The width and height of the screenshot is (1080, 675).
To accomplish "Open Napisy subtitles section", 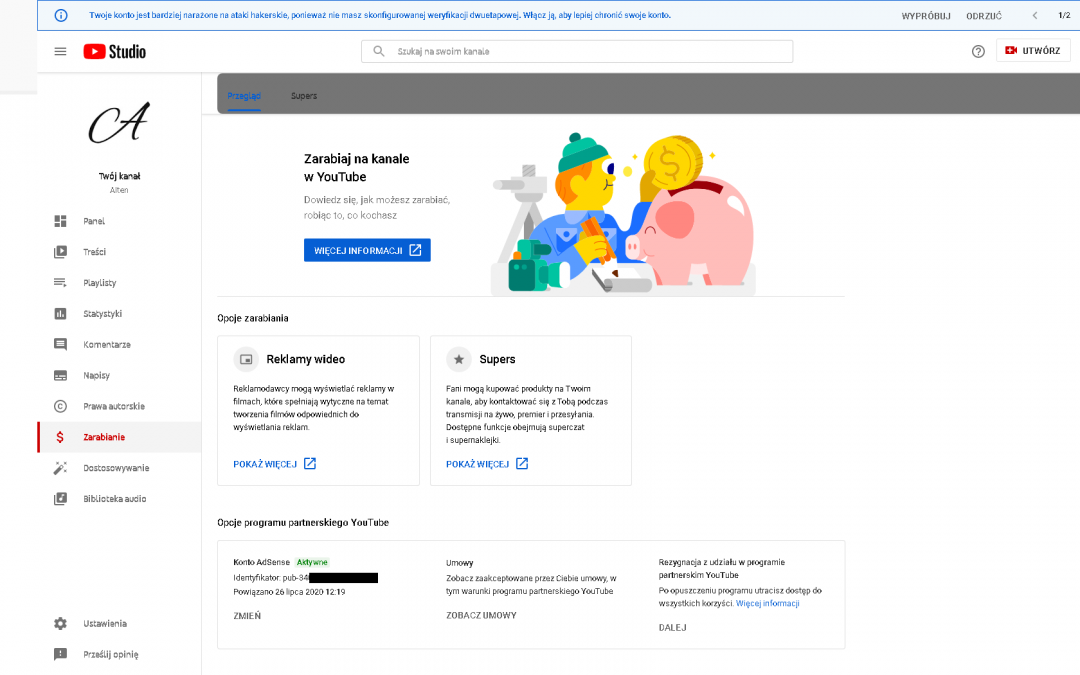I will coord(96,376).
